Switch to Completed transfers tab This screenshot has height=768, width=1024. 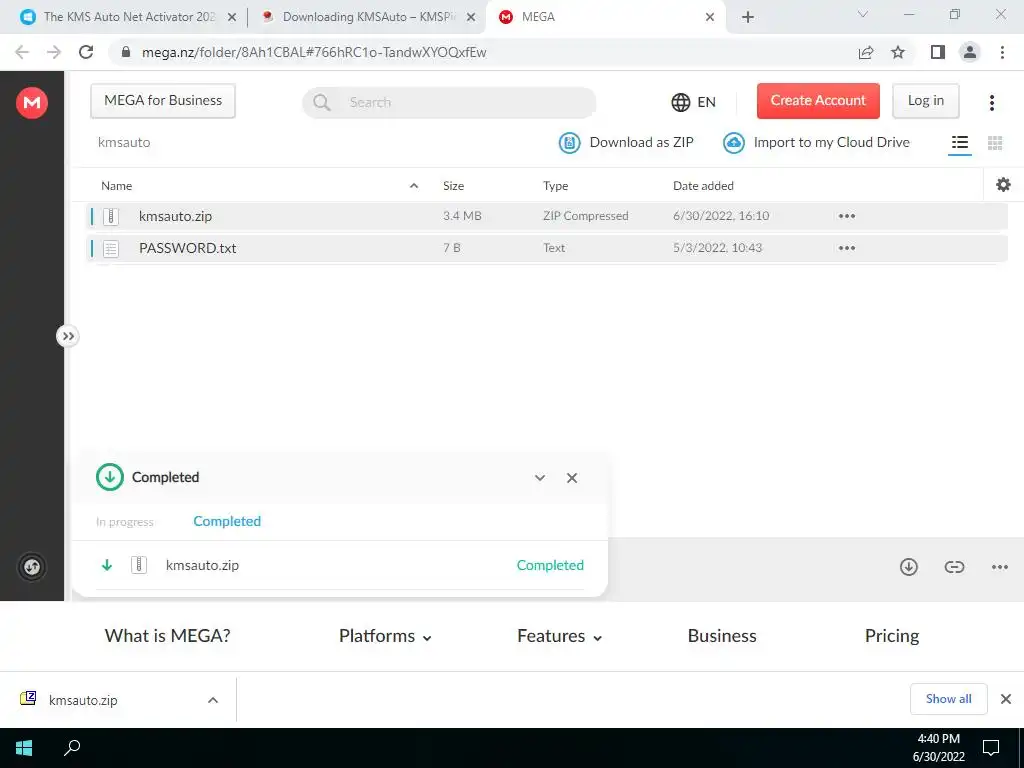click(x=227, y=521)
